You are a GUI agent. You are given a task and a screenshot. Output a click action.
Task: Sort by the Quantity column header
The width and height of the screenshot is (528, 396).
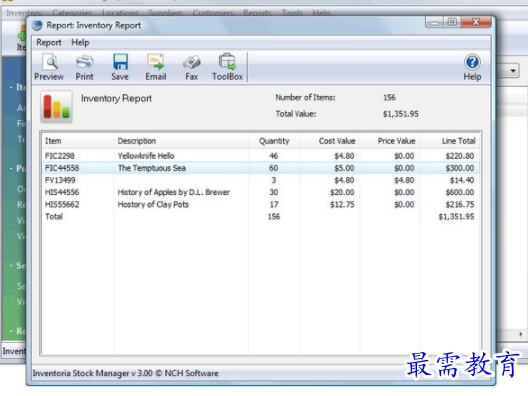[x=274, y=141]
